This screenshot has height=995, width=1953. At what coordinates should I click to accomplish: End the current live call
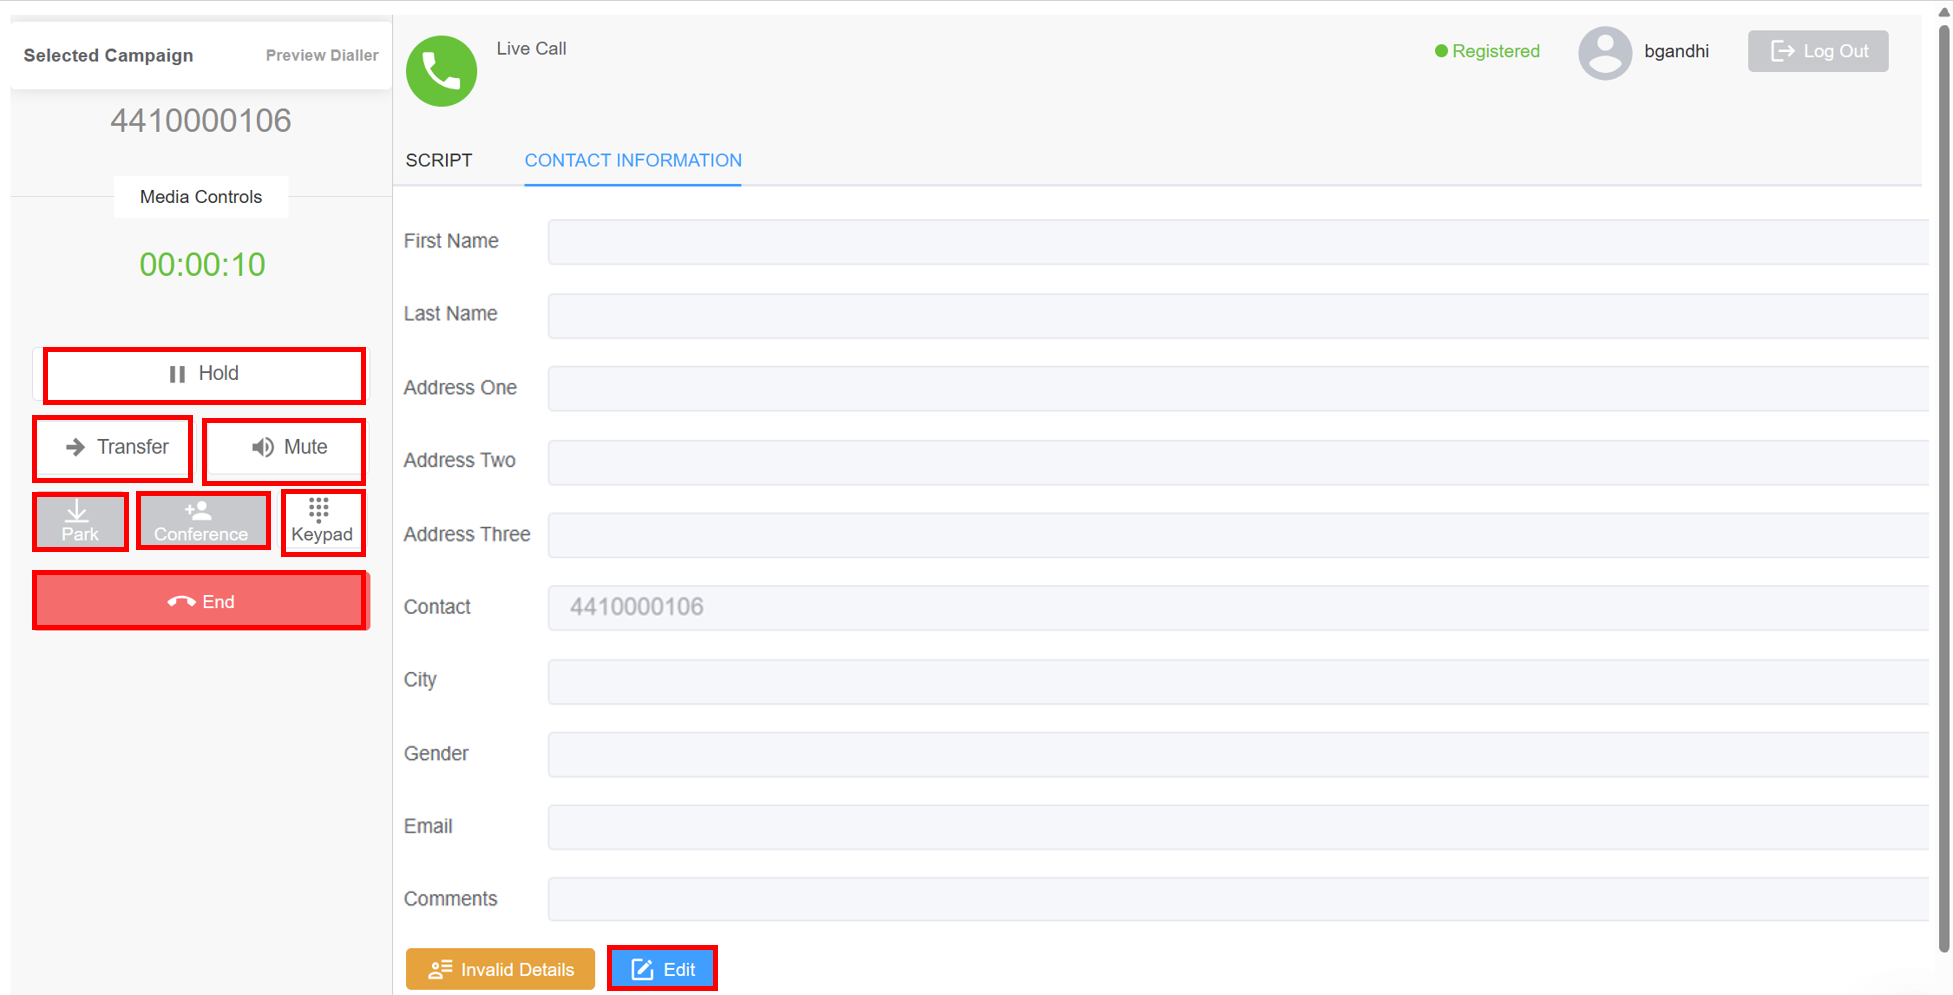pos(199,601)
